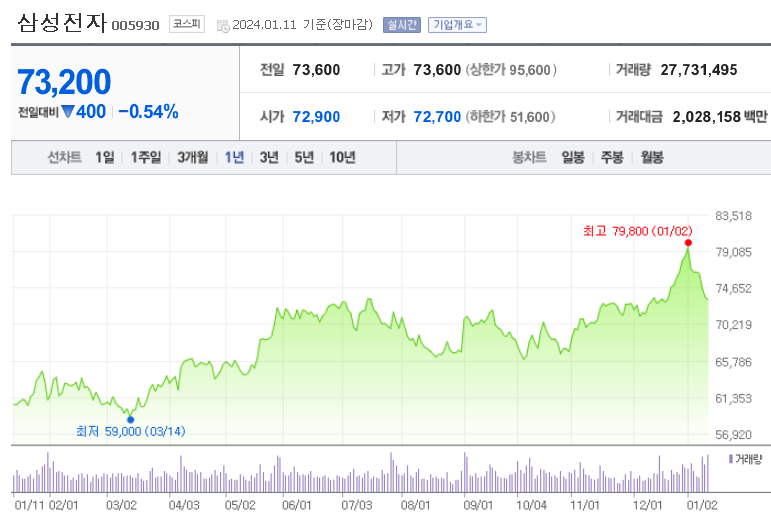Click the 하한가 51,600 text
771x529 pixels.
pos(510,117)
